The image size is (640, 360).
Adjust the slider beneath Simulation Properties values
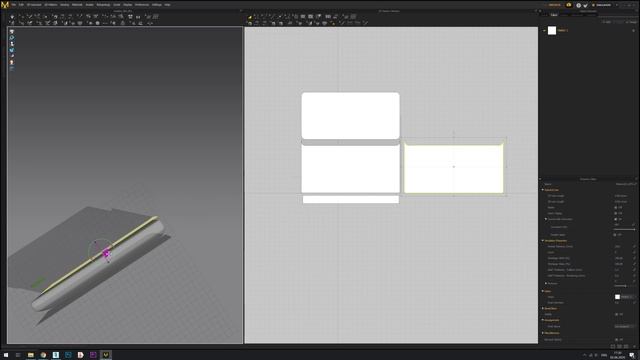click(624, 286)
